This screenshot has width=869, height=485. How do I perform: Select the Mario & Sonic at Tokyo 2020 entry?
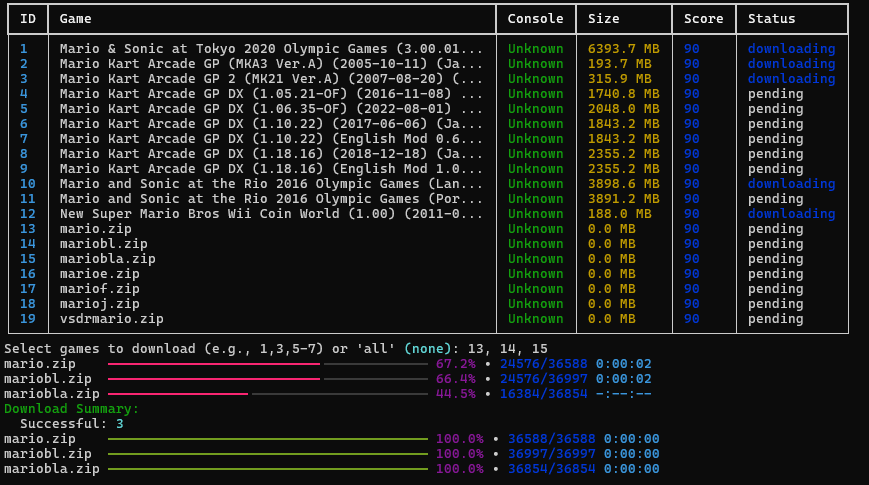tap(271, 49)
